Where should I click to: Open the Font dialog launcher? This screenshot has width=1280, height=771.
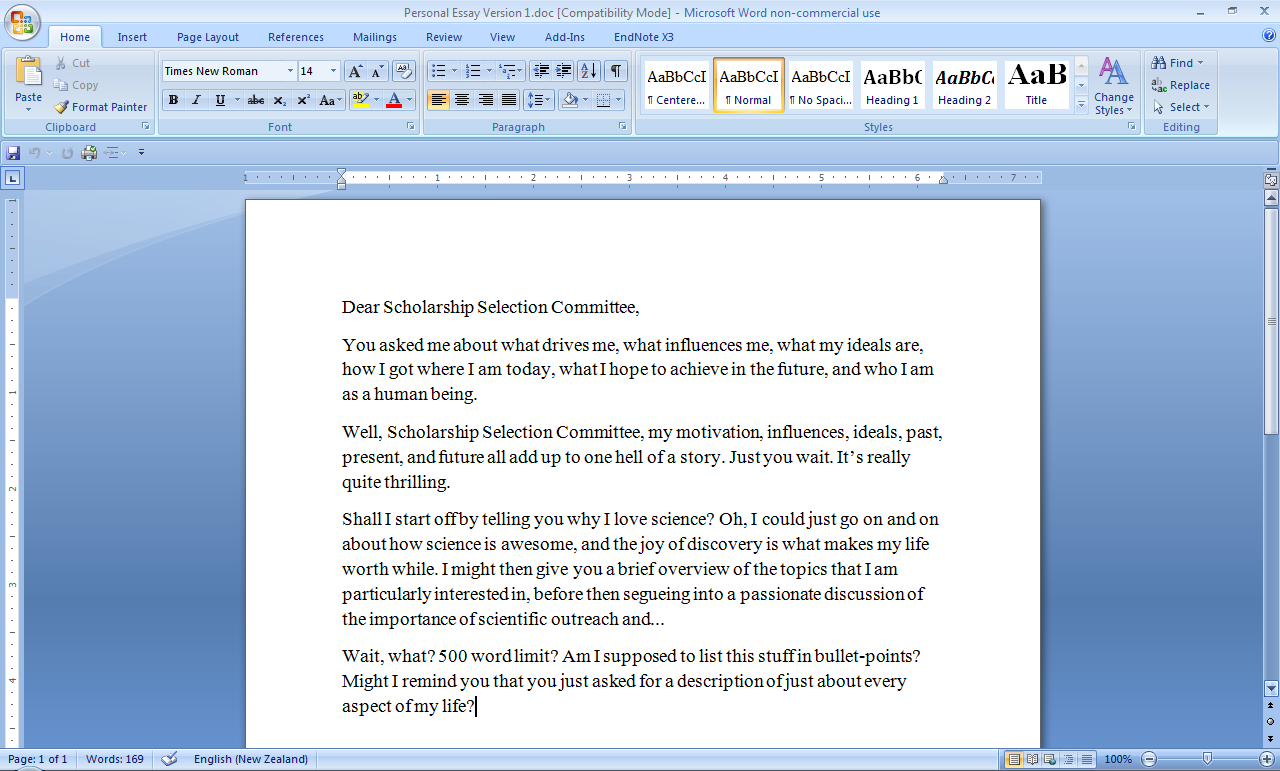410,127
